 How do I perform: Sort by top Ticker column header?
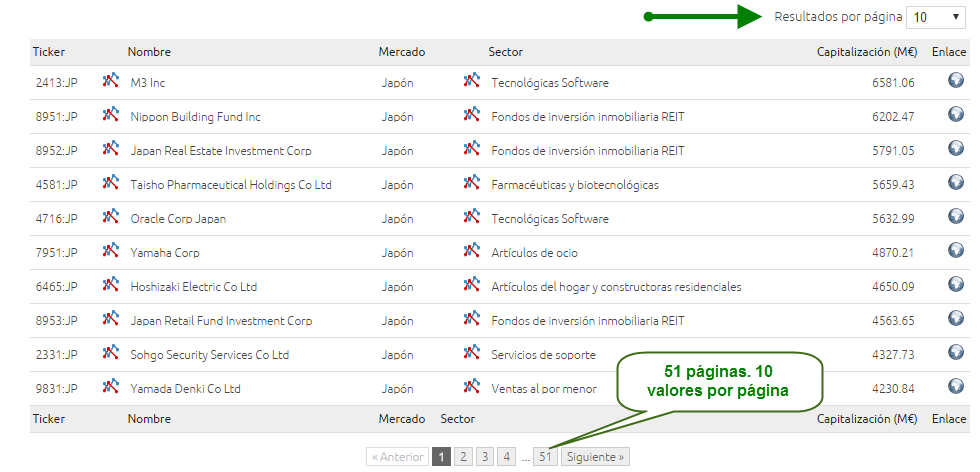[x=49, y=52]
